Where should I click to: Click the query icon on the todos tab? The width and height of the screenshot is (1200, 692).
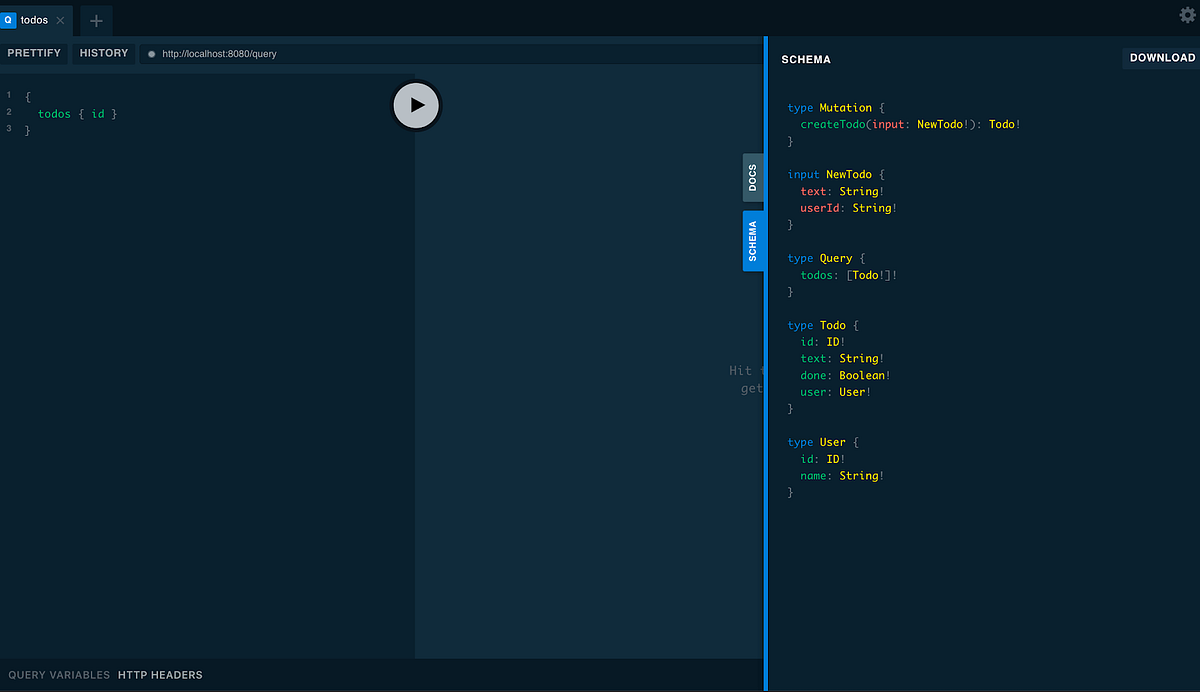pyautogui.click(x=10, y=19)
